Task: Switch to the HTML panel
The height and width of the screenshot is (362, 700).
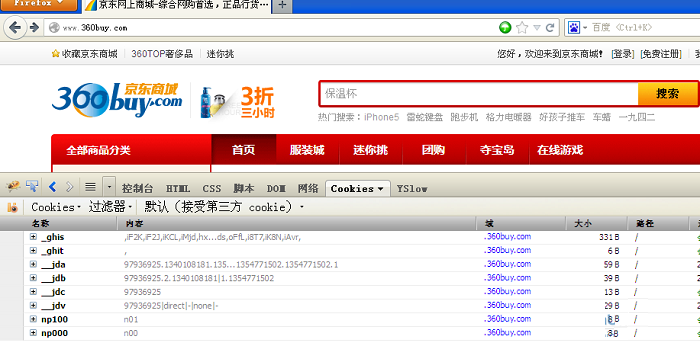Action: (178, 189)
